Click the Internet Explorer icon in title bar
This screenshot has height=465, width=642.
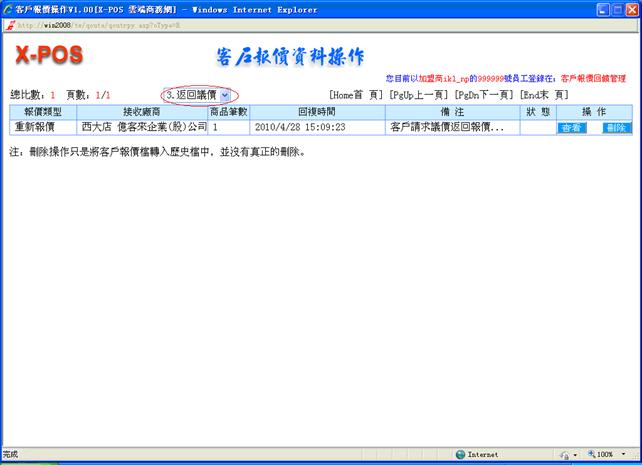(x=8, y=9)
